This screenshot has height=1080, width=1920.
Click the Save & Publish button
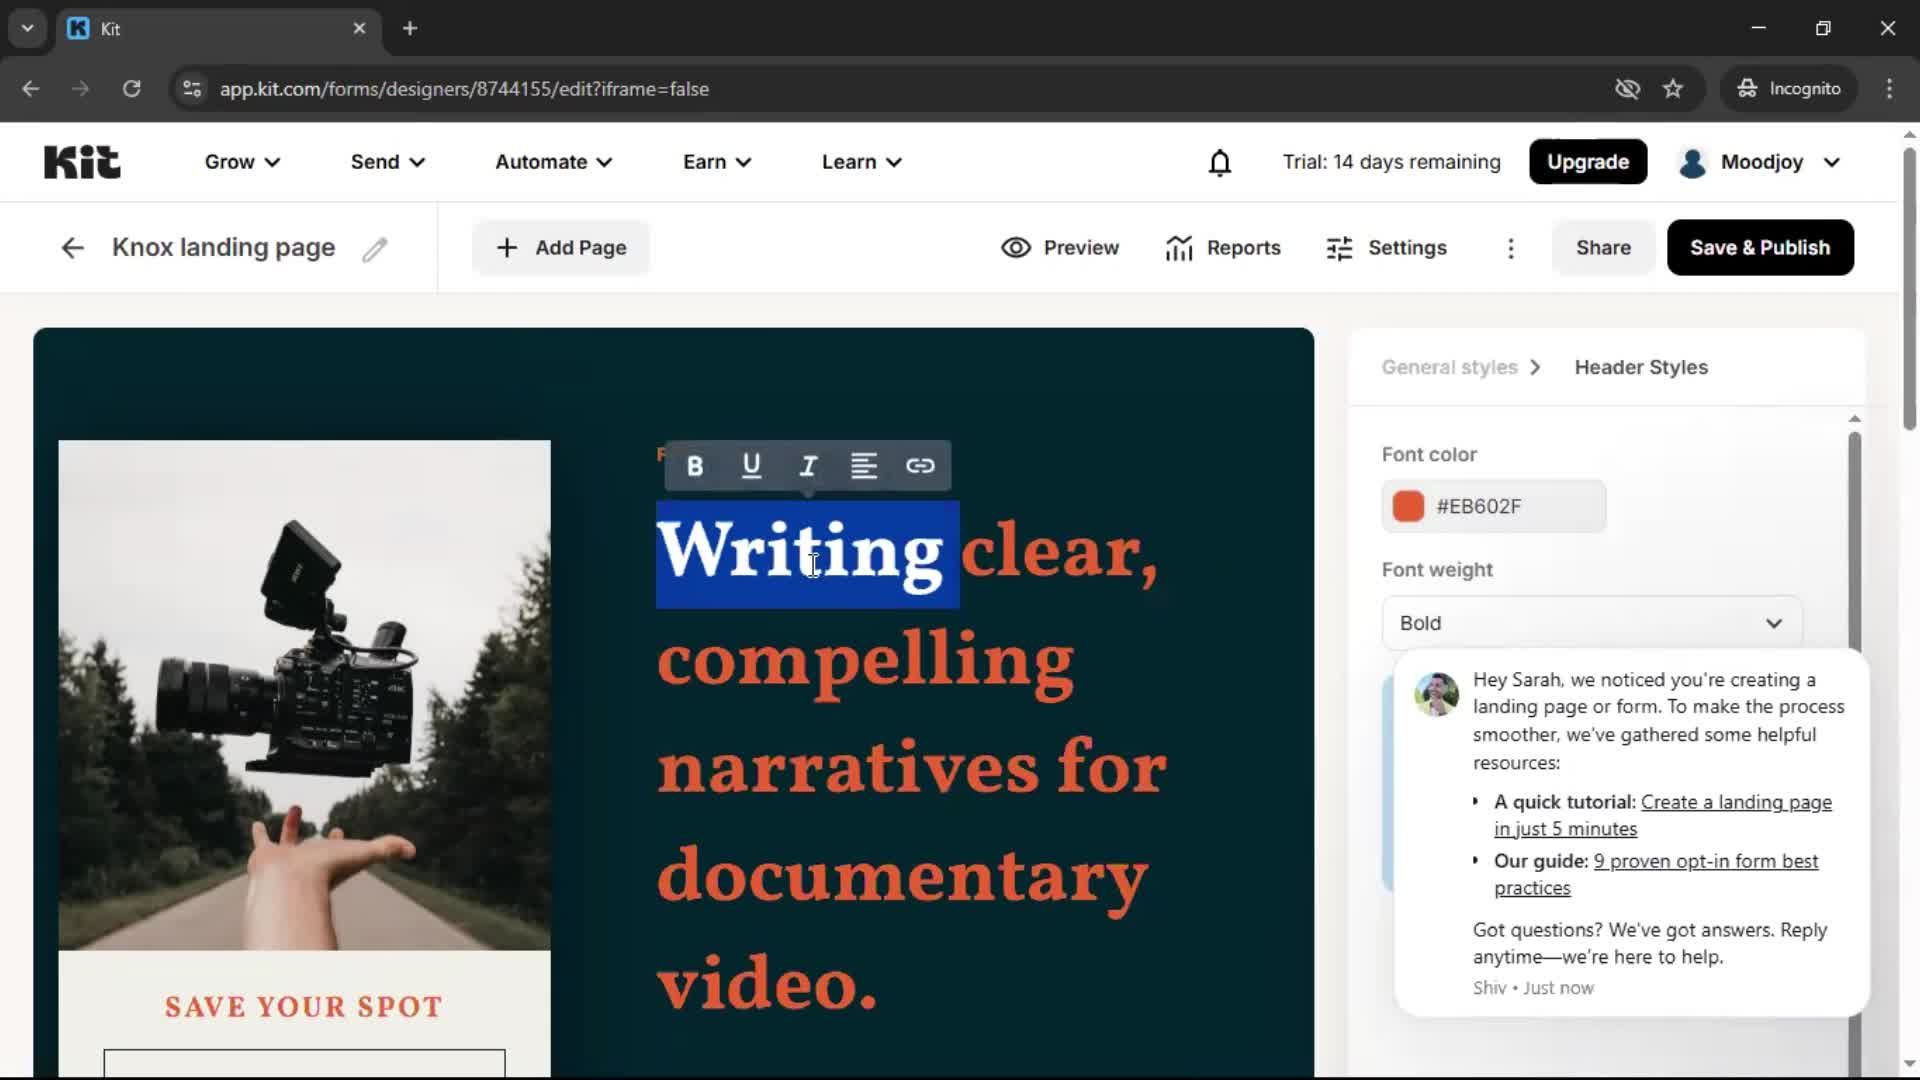pyautogui.click(x=1759, y=247)
